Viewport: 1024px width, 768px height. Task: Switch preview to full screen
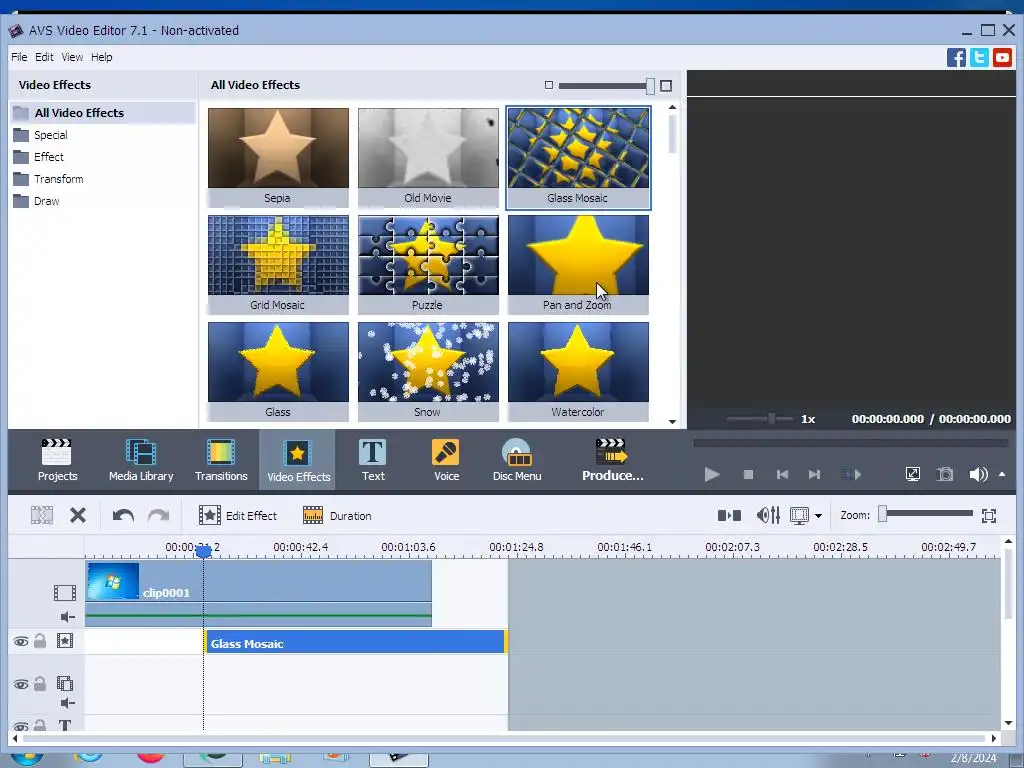pyautogui.click(x=912, y=474)
